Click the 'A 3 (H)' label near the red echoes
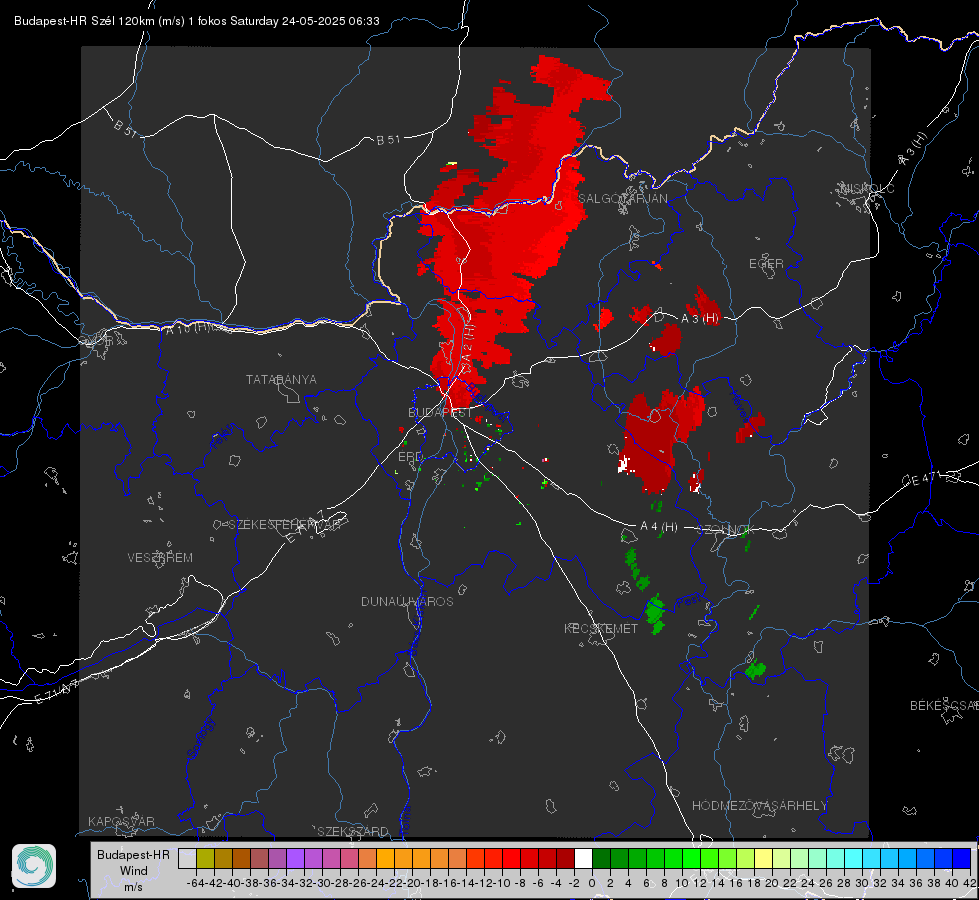Viewport: 979px width, 900px height. (x=699, y=319)
